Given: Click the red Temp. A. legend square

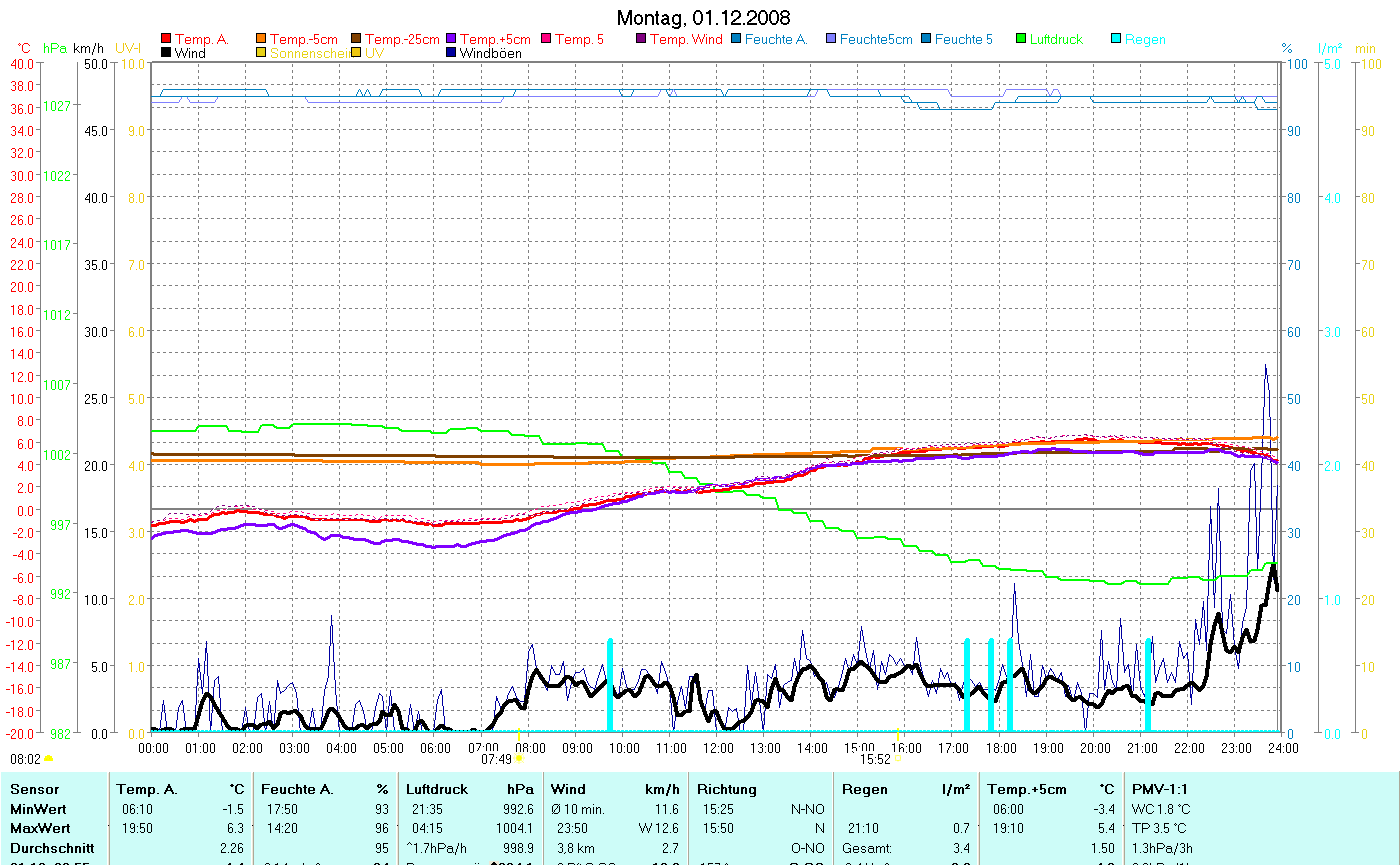Looking at the screenshot, I should [x=166, y=40].
